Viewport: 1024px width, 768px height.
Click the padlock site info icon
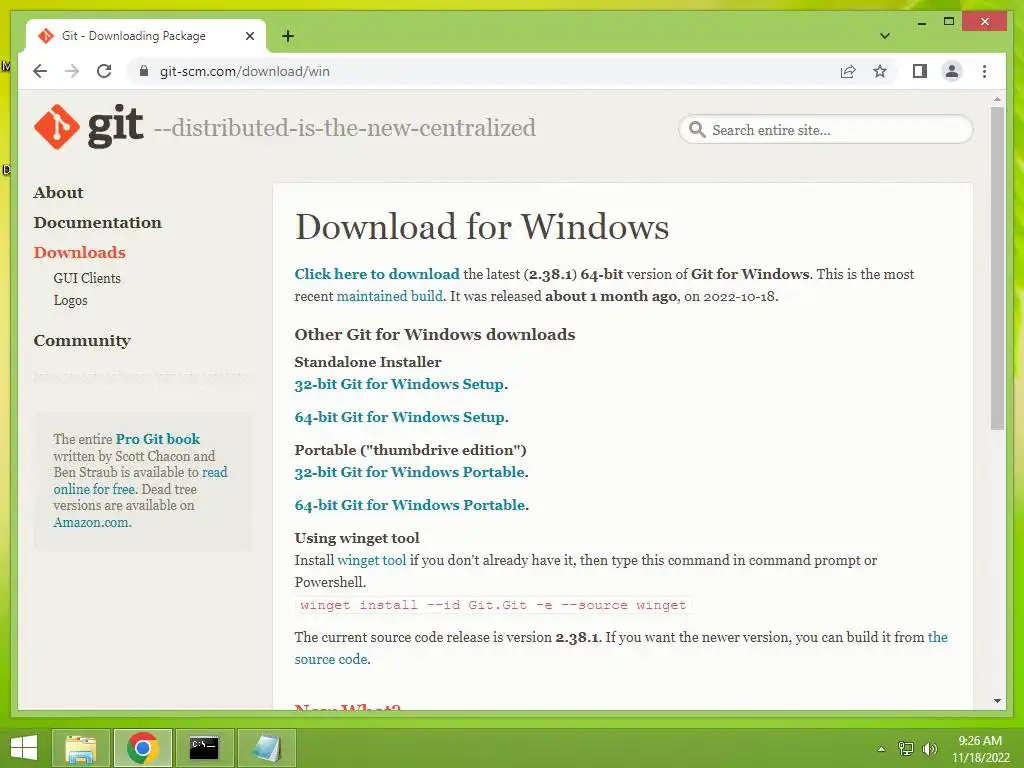point(144,71)
